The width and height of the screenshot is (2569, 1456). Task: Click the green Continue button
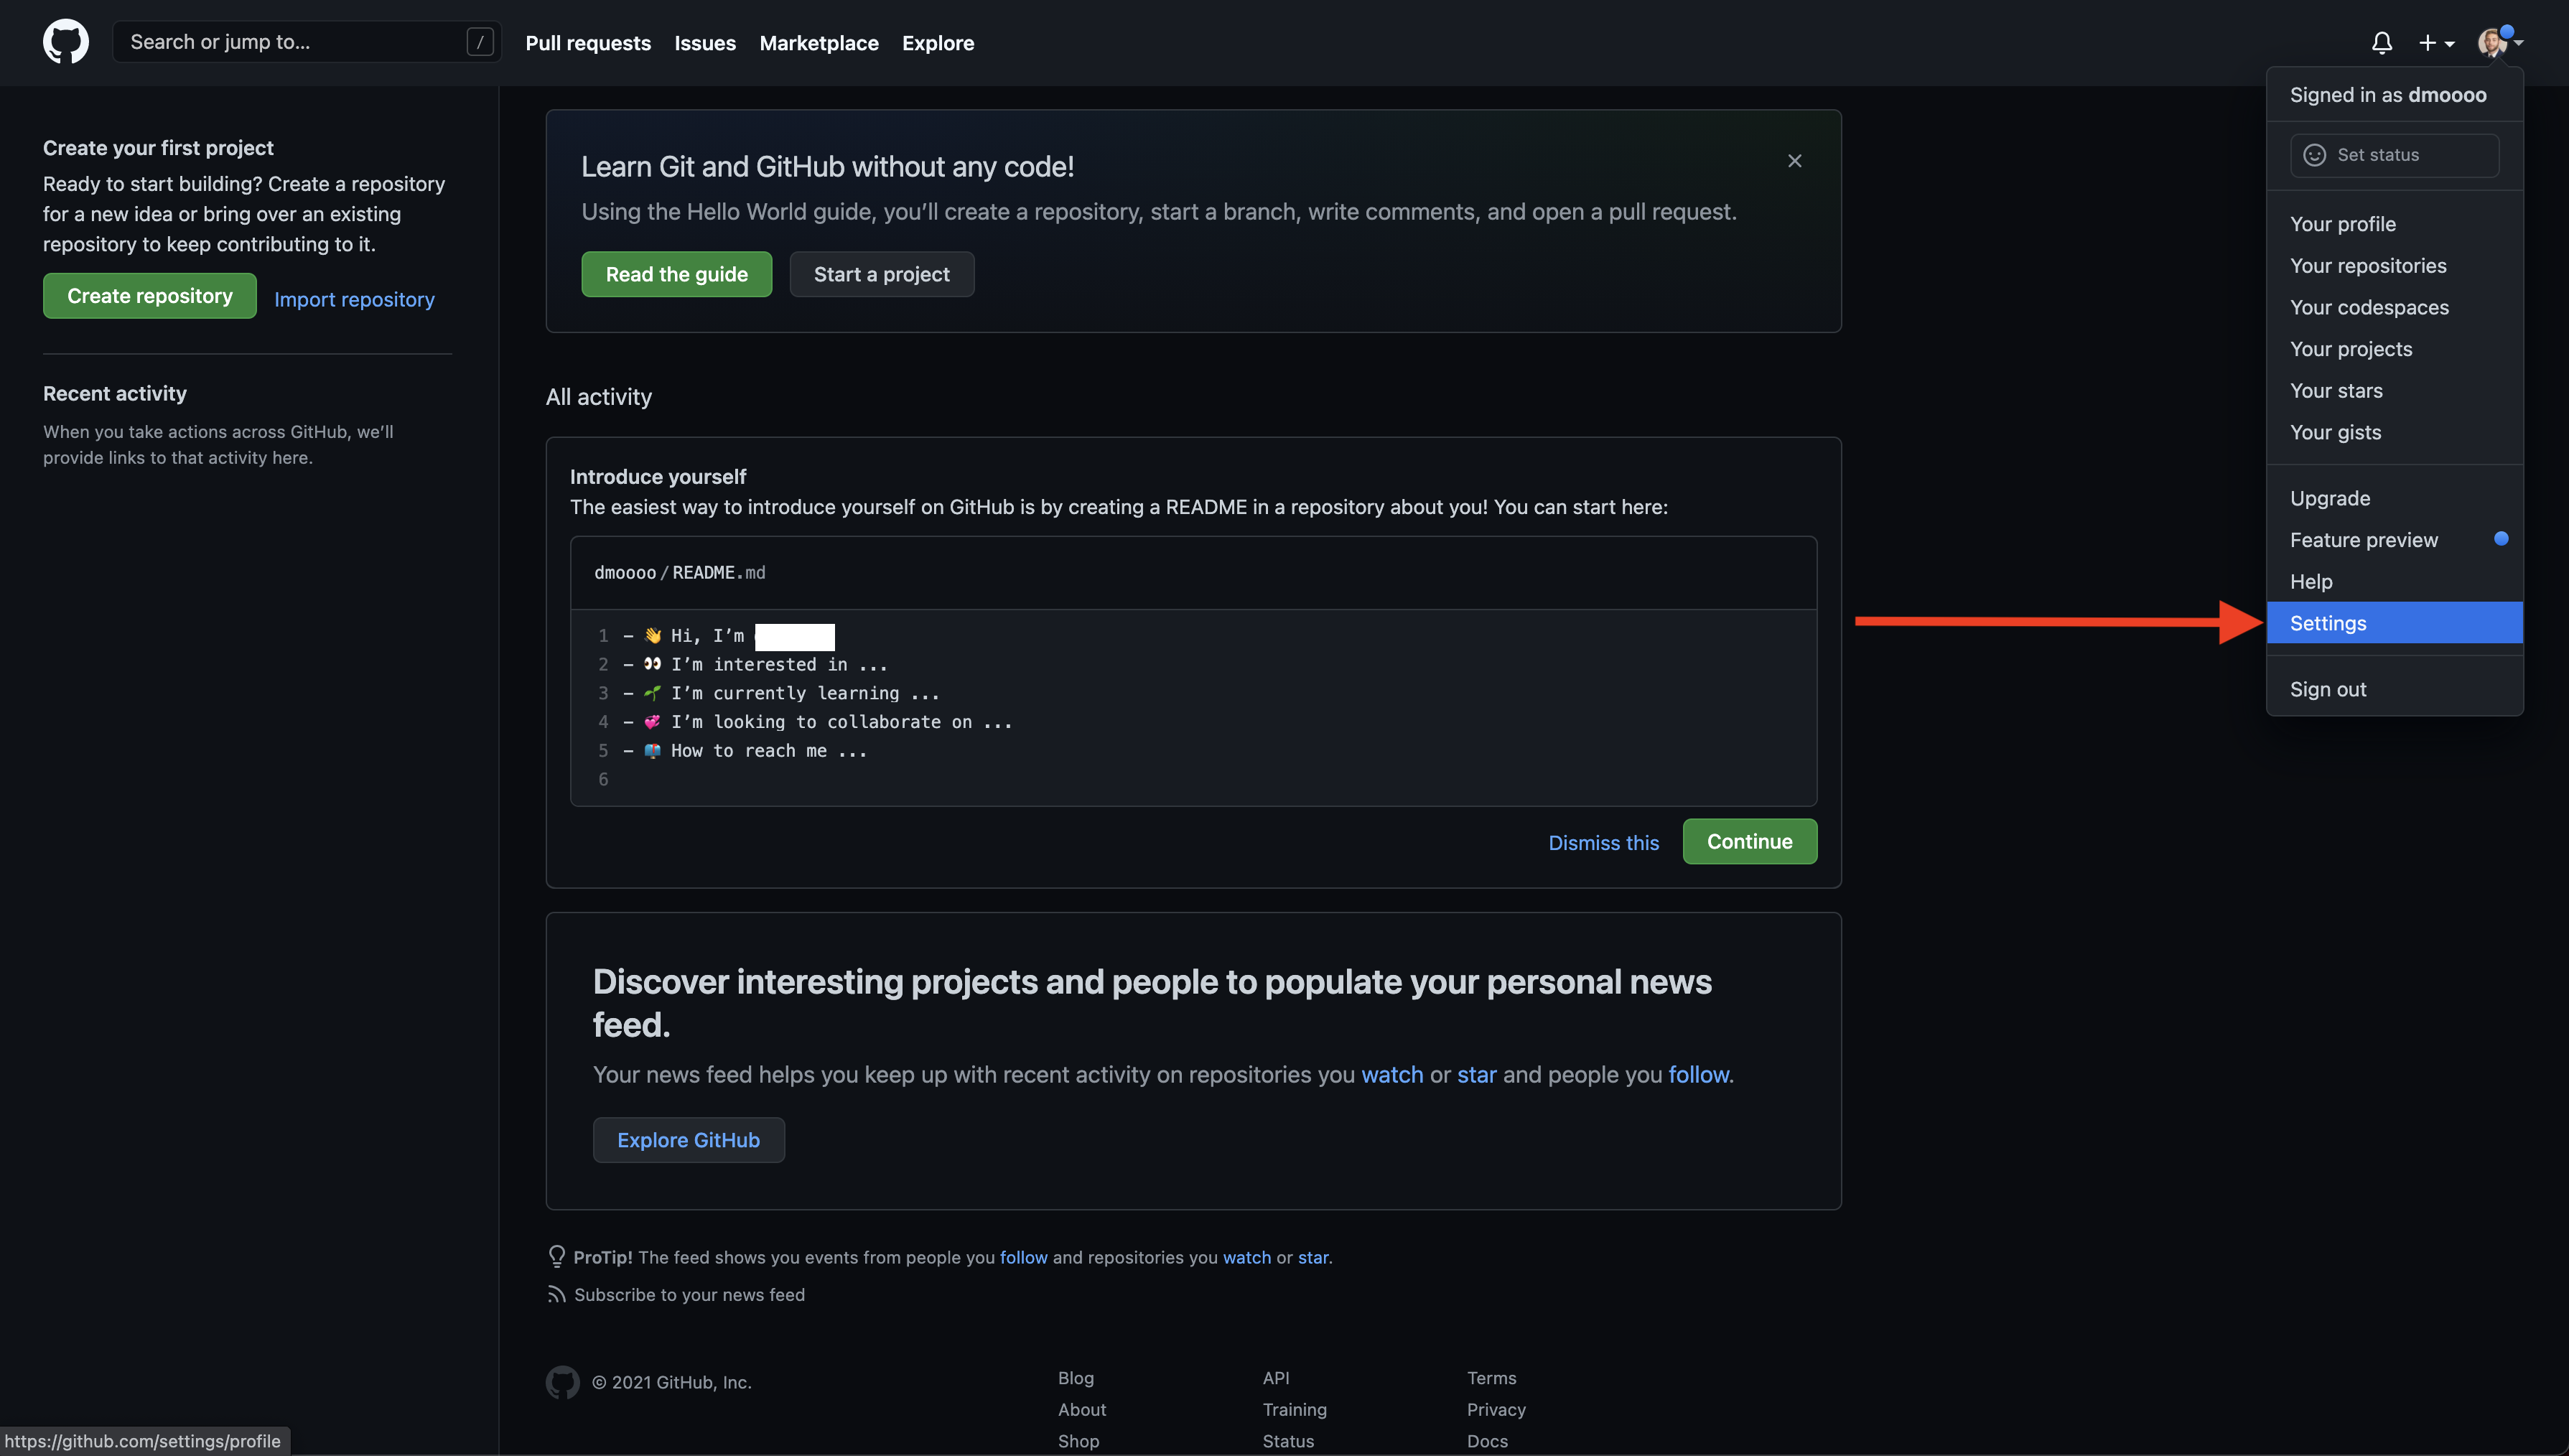[1750, 842]
